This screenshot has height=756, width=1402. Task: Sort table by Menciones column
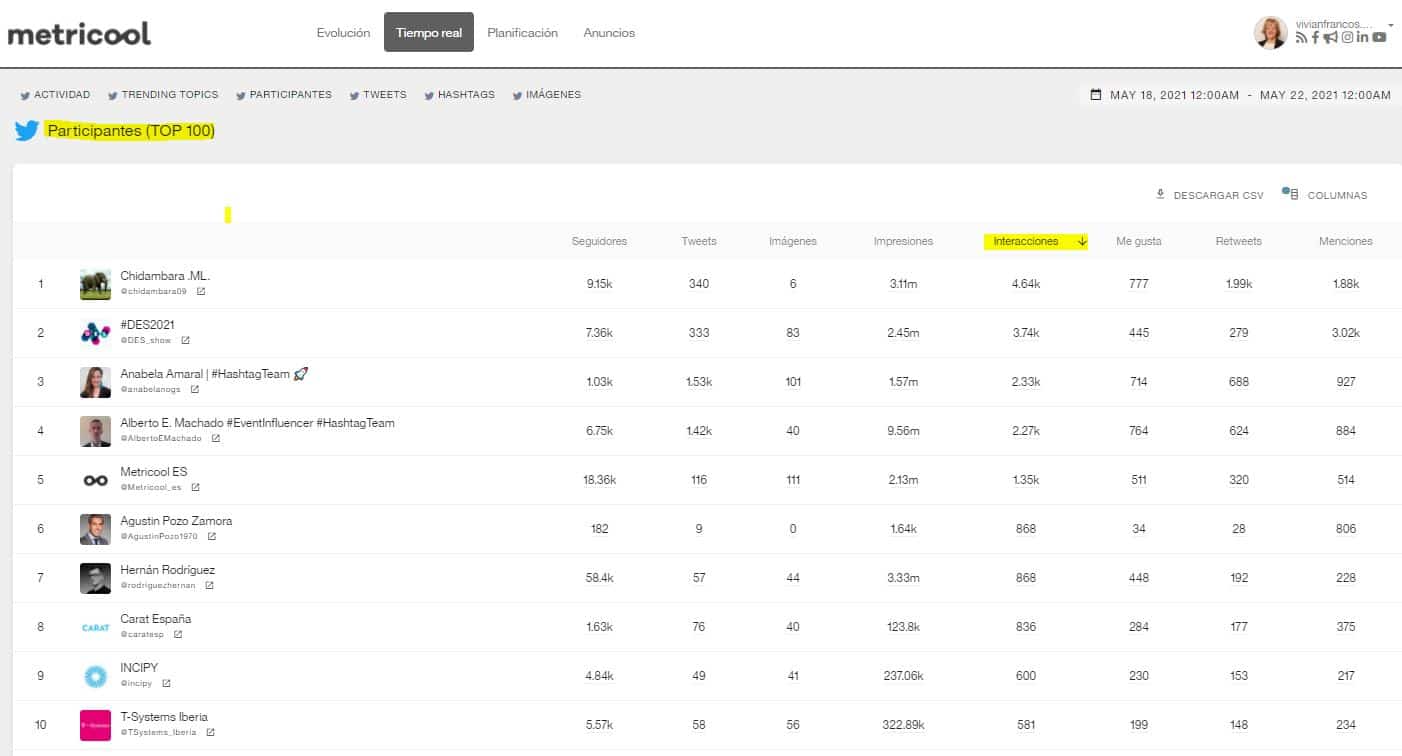click(x=1346, y=241)
